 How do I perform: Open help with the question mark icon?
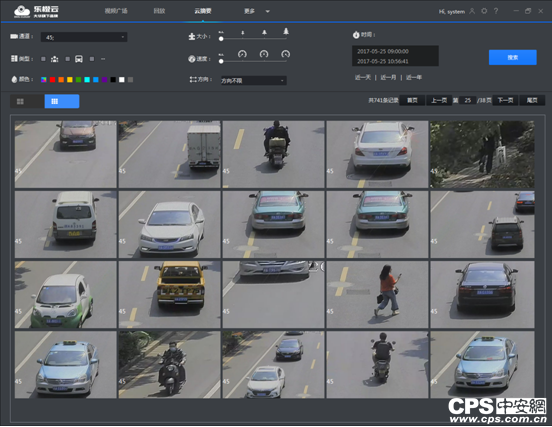tap(496, 11)
